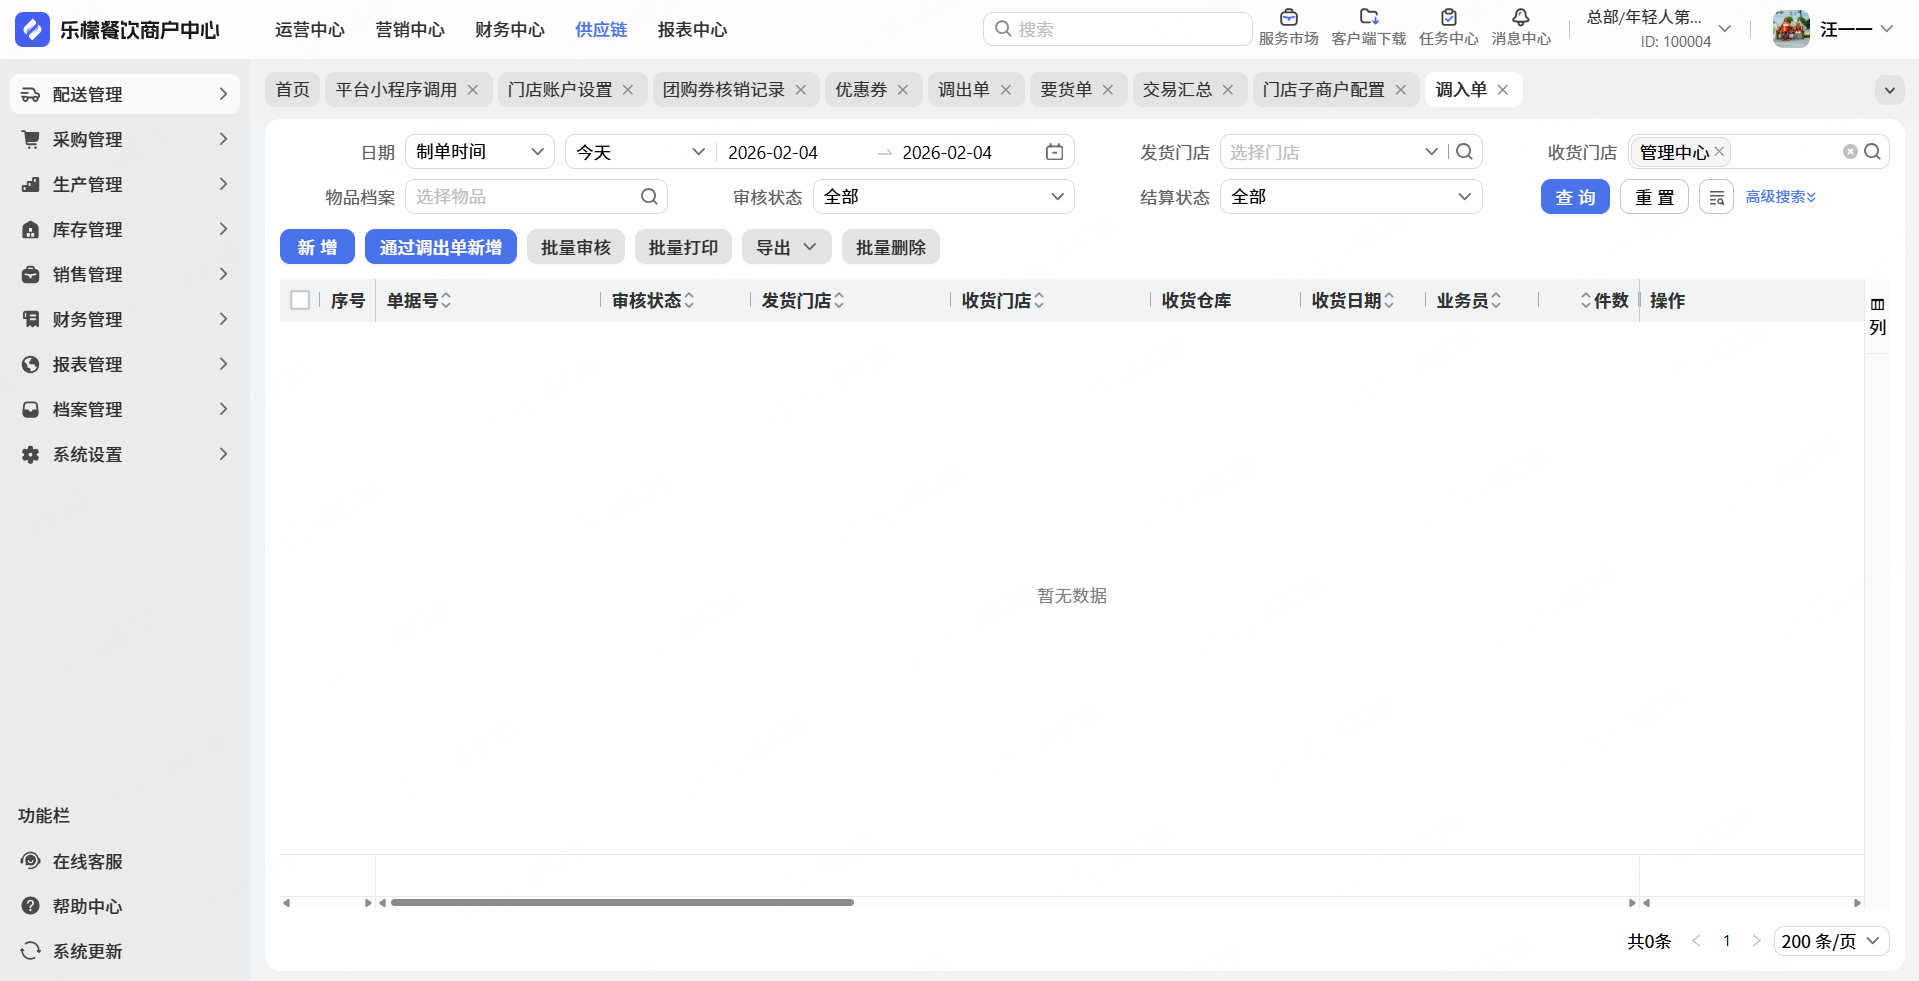Expand the 导出 export dropdown
This screenshot has height=981, width=1919.
tap(786, 247)
